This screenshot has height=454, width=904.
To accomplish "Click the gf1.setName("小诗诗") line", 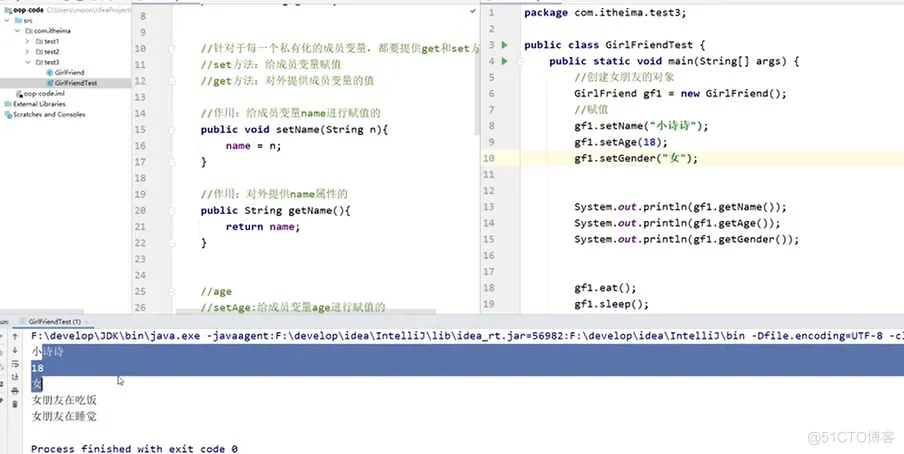I will click(x=641, y=126).
